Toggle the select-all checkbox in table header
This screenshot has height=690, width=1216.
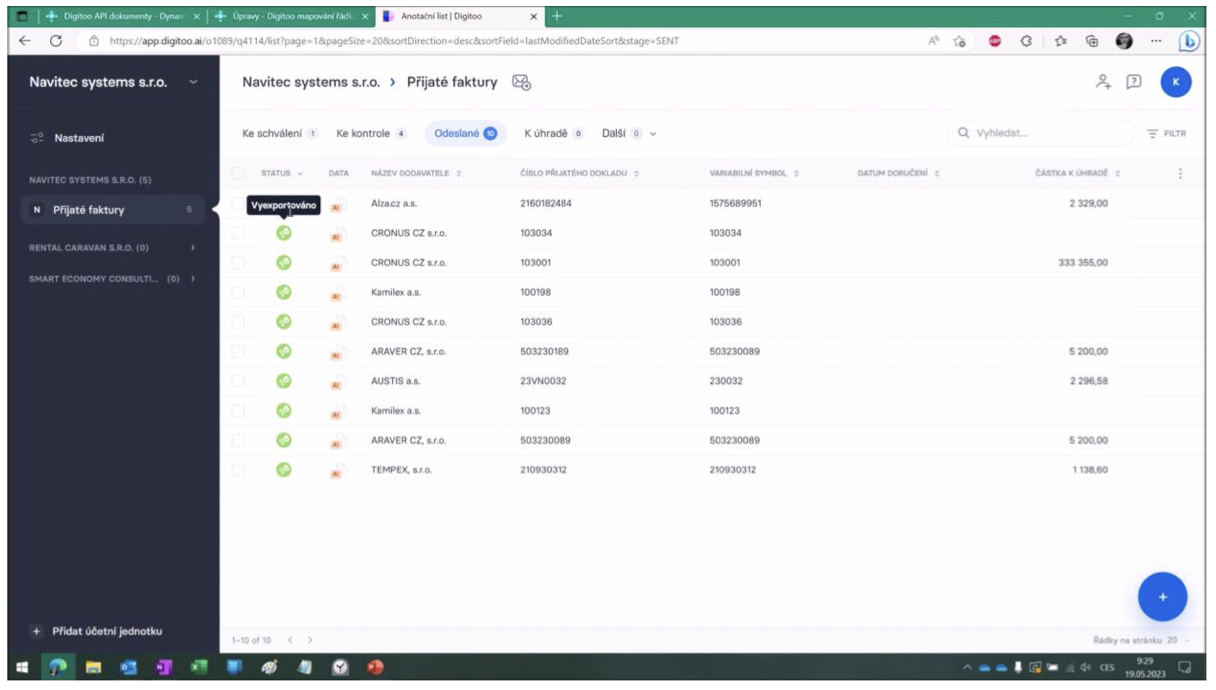click(238, 173)
